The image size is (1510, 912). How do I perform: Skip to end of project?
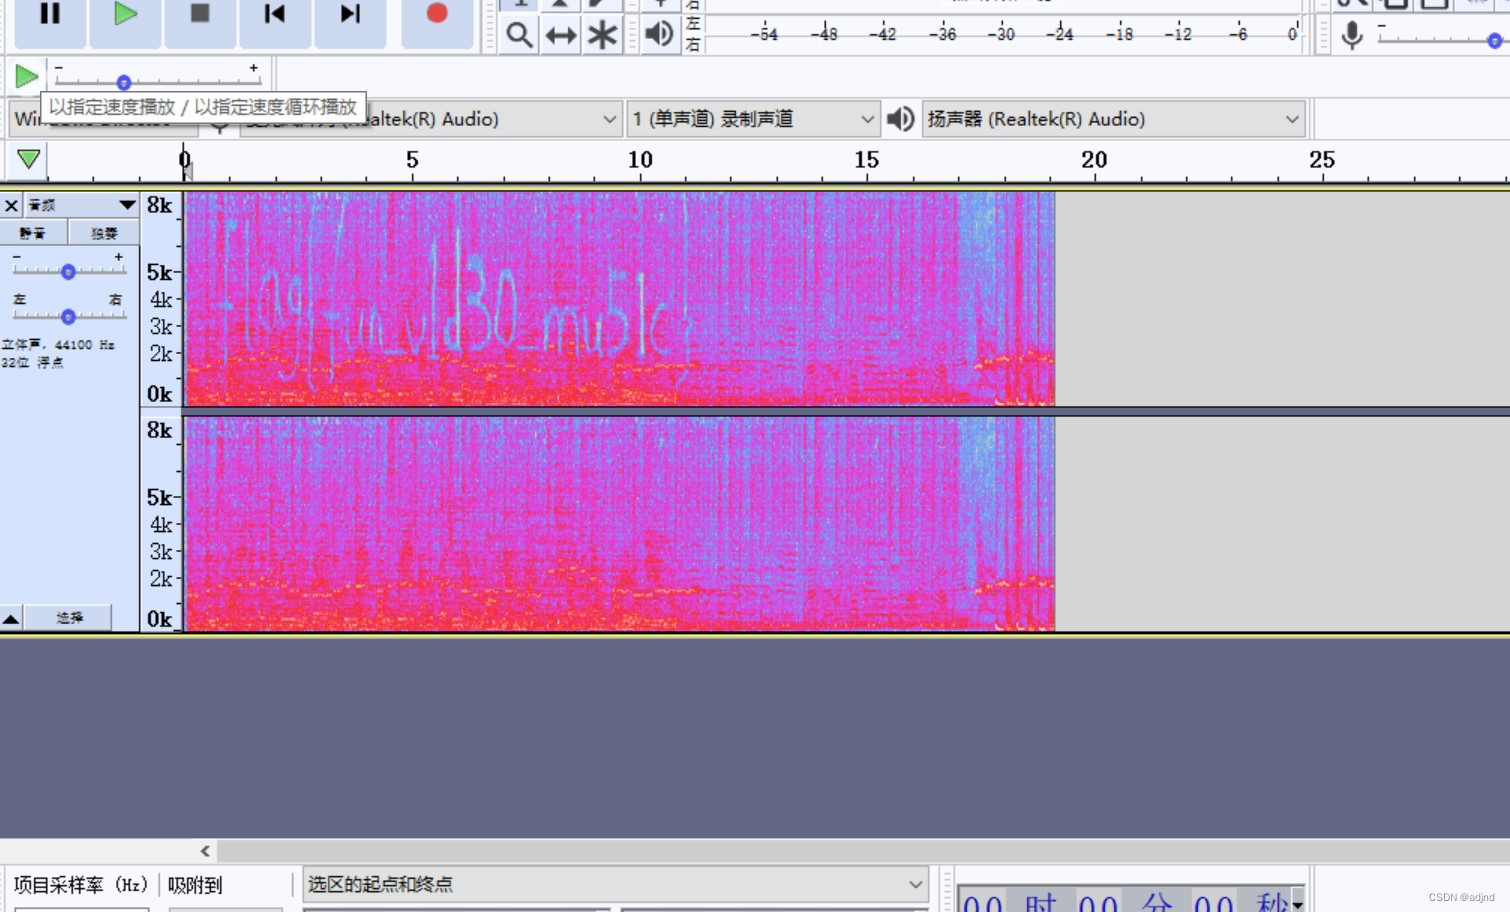[350, 16]
